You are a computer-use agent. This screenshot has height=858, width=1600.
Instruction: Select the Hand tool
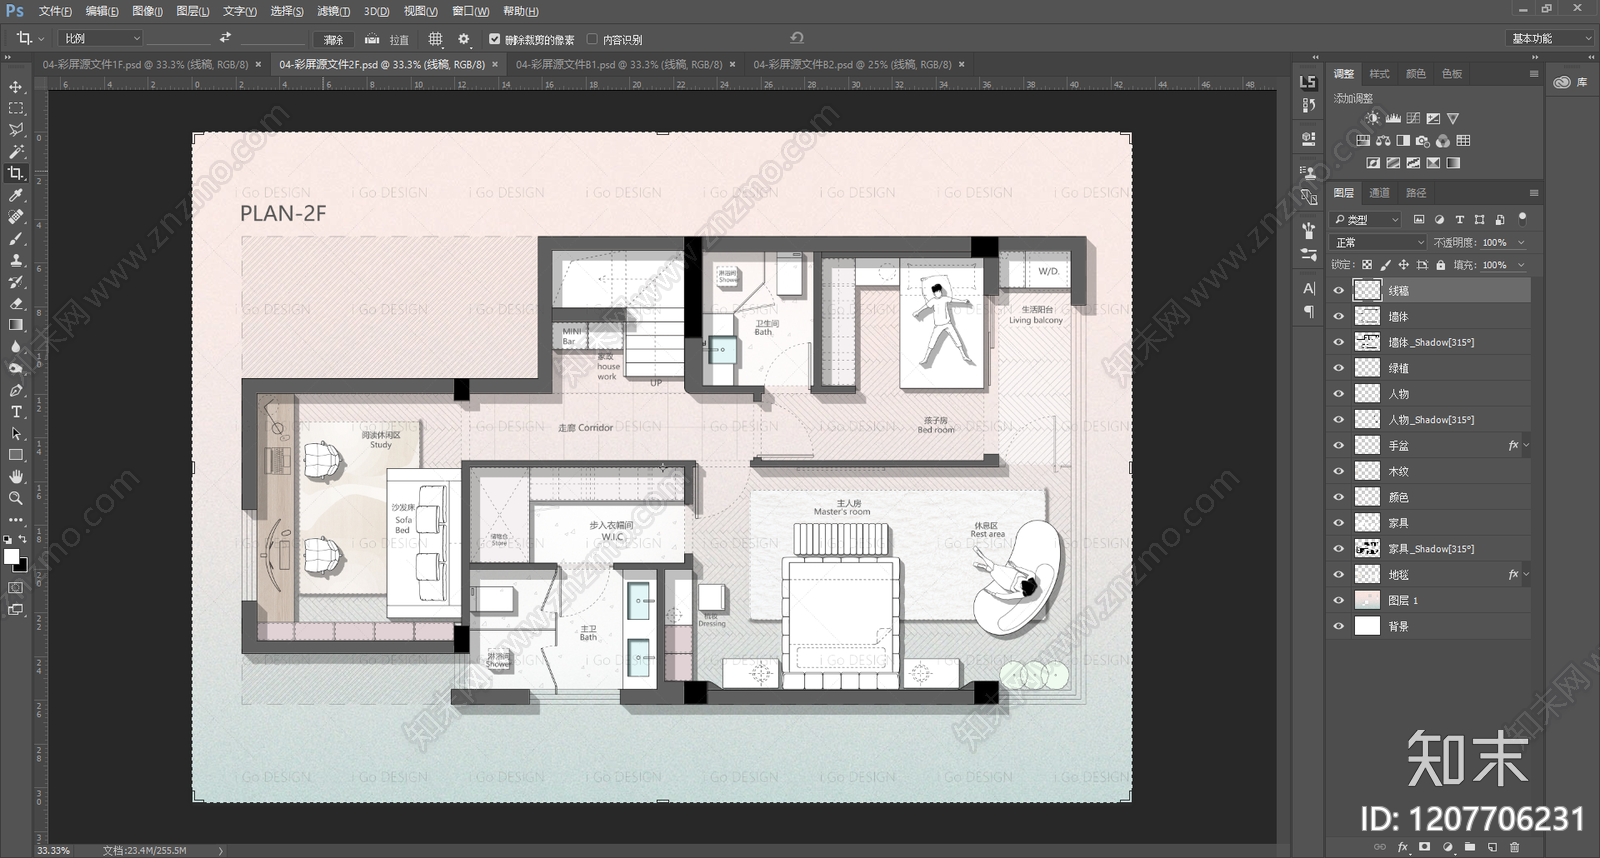pyautogui.click(x=16, y=477)
